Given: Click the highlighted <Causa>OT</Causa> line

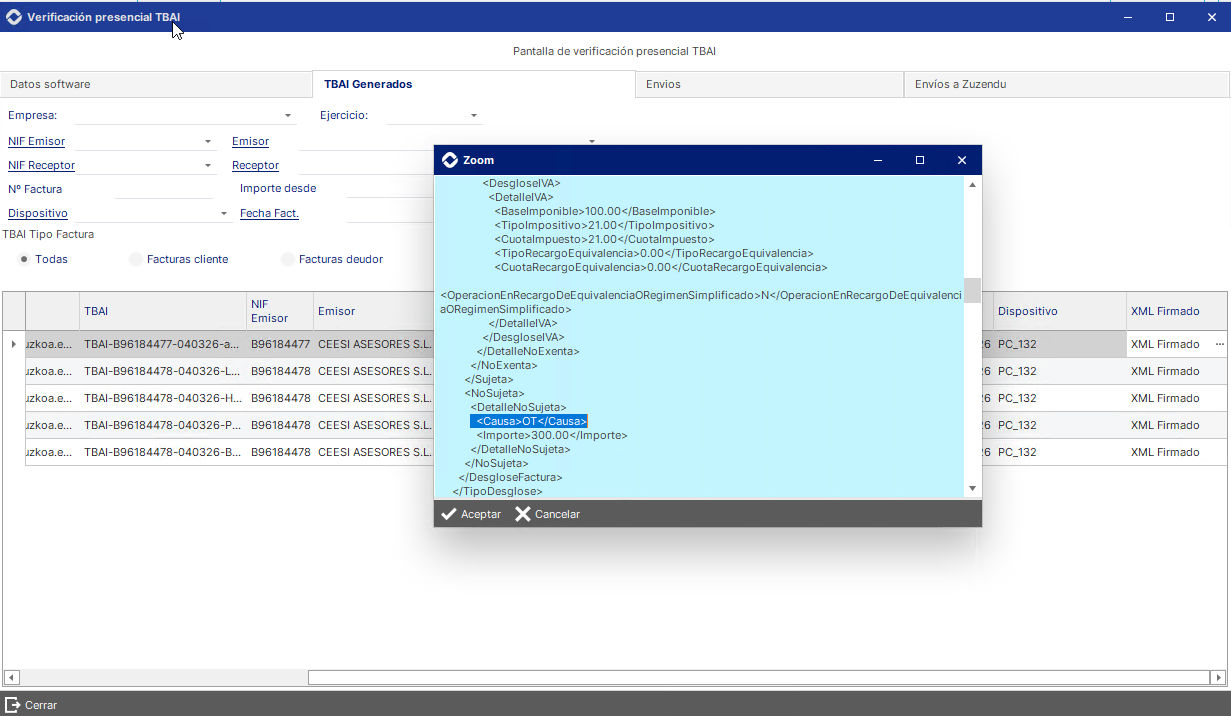Looking at the screenshot, I should pyautogui.click(x=529, y=421).
